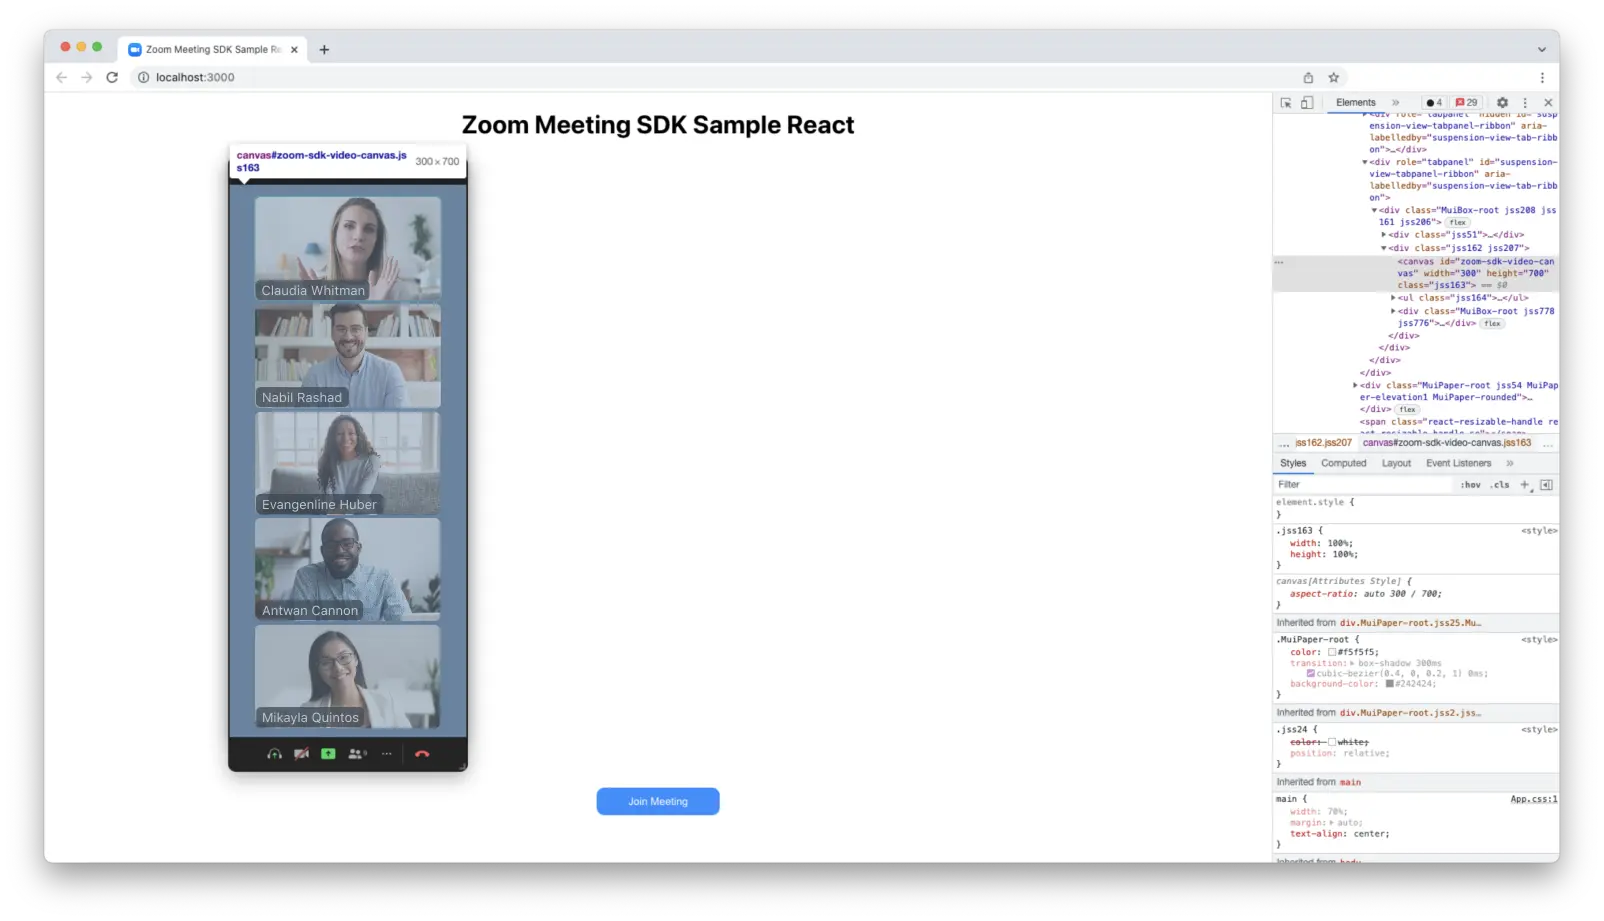Image resolution: width=1604 pixels, height=921 pixels.
Task: Activate the DevTools inspect element tool
Action: (1287, 102)
